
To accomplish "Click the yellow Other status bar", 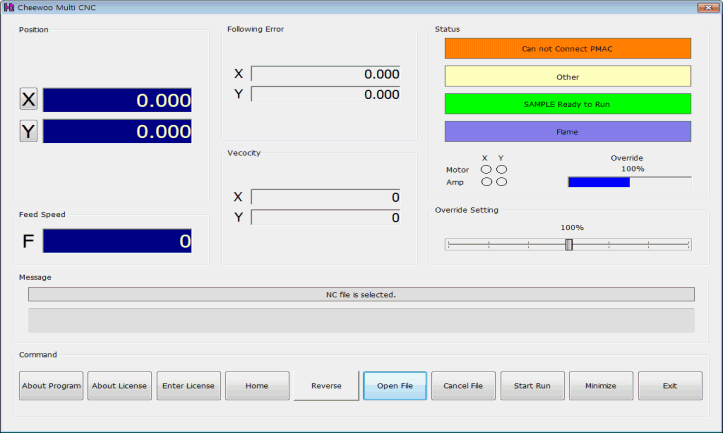I will [568, 77].
